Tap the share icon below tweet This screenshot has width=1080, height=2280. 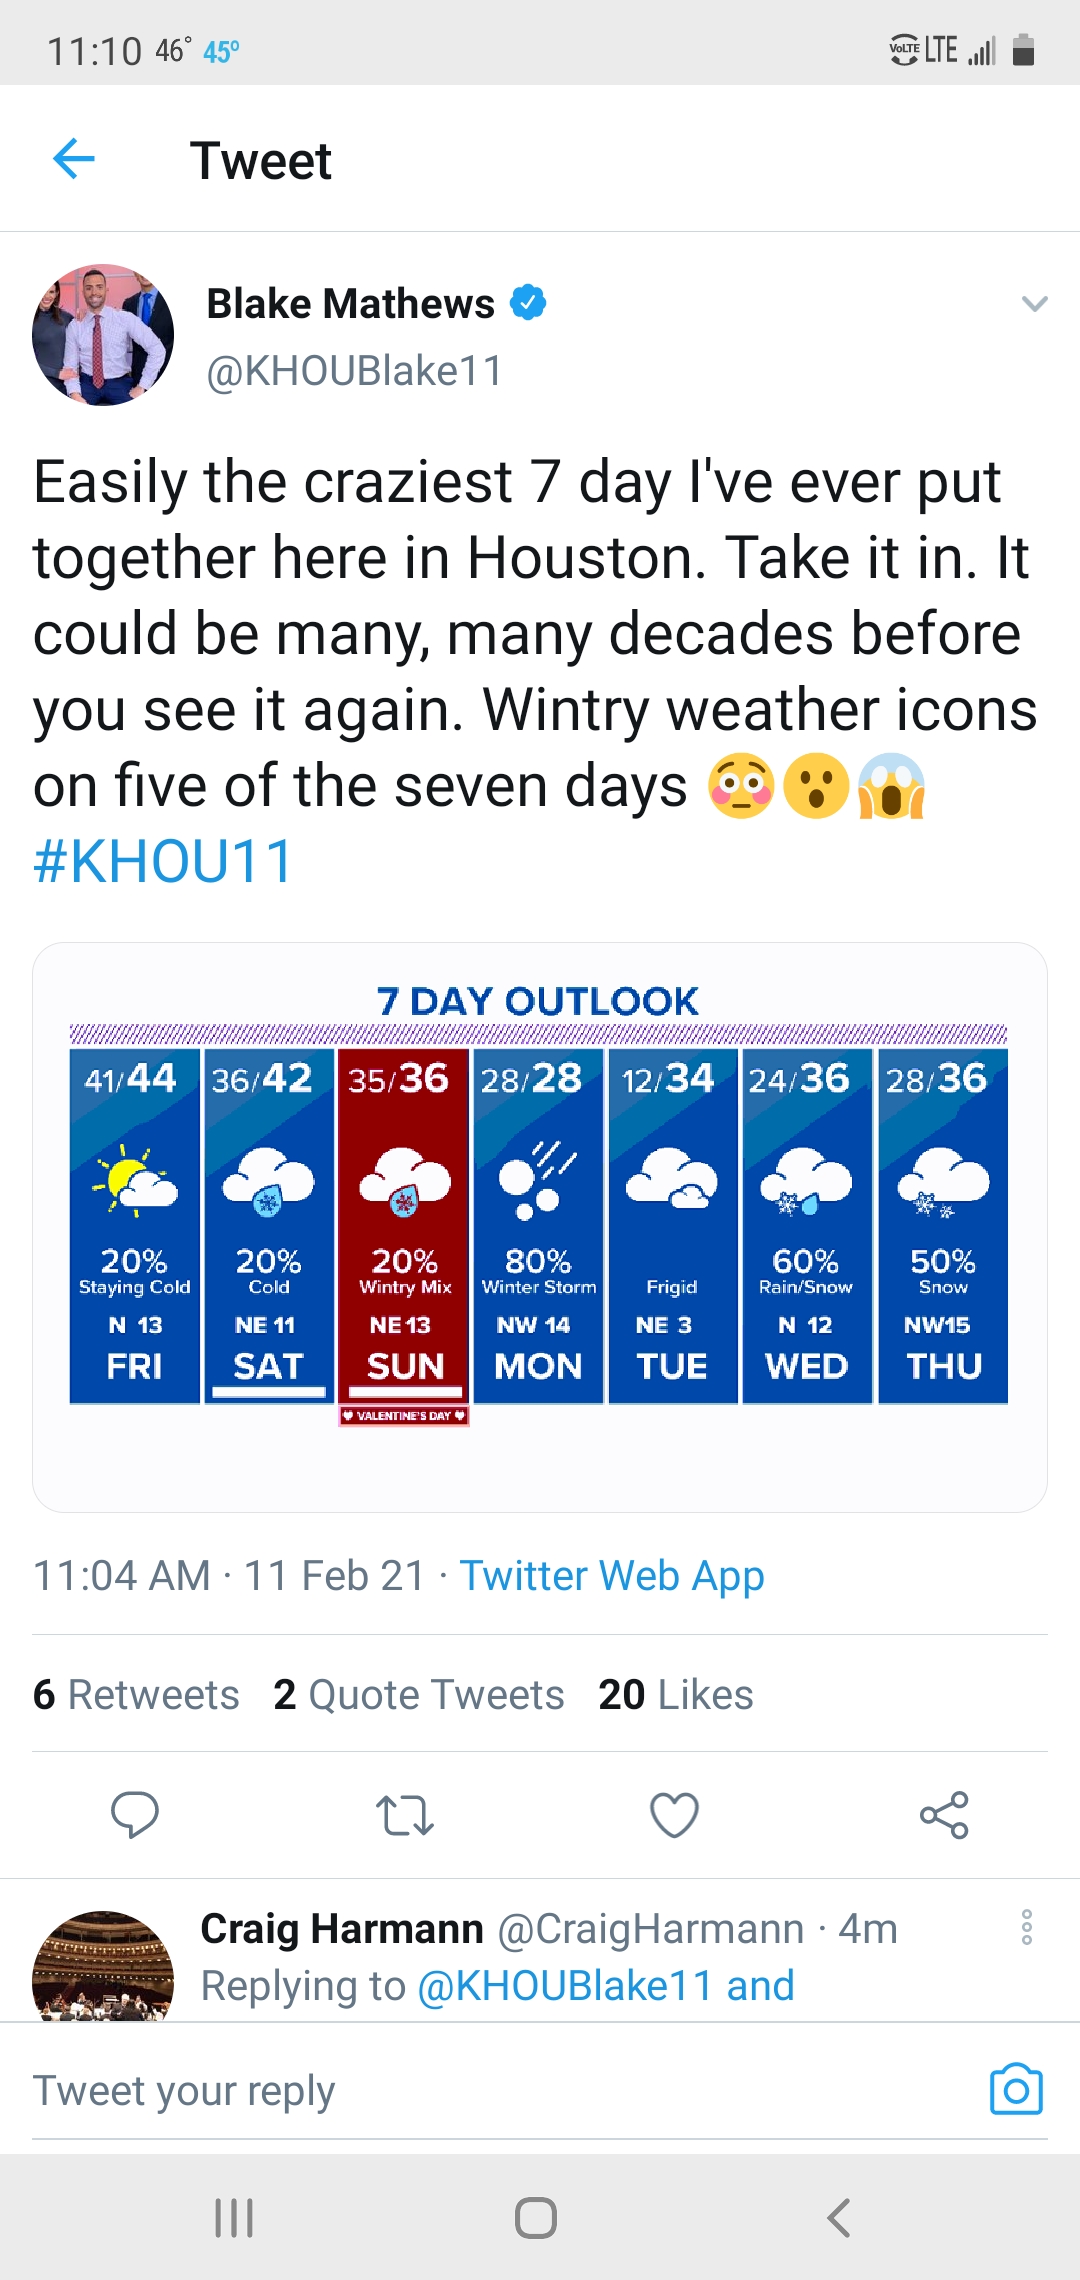(x=944, y=1815)
